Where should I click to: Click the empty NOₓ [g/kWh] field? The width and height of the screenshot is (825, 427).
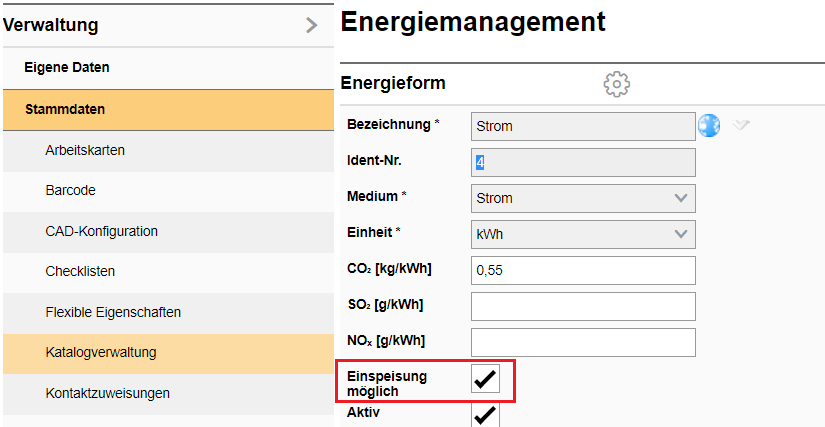coord(583,342)
